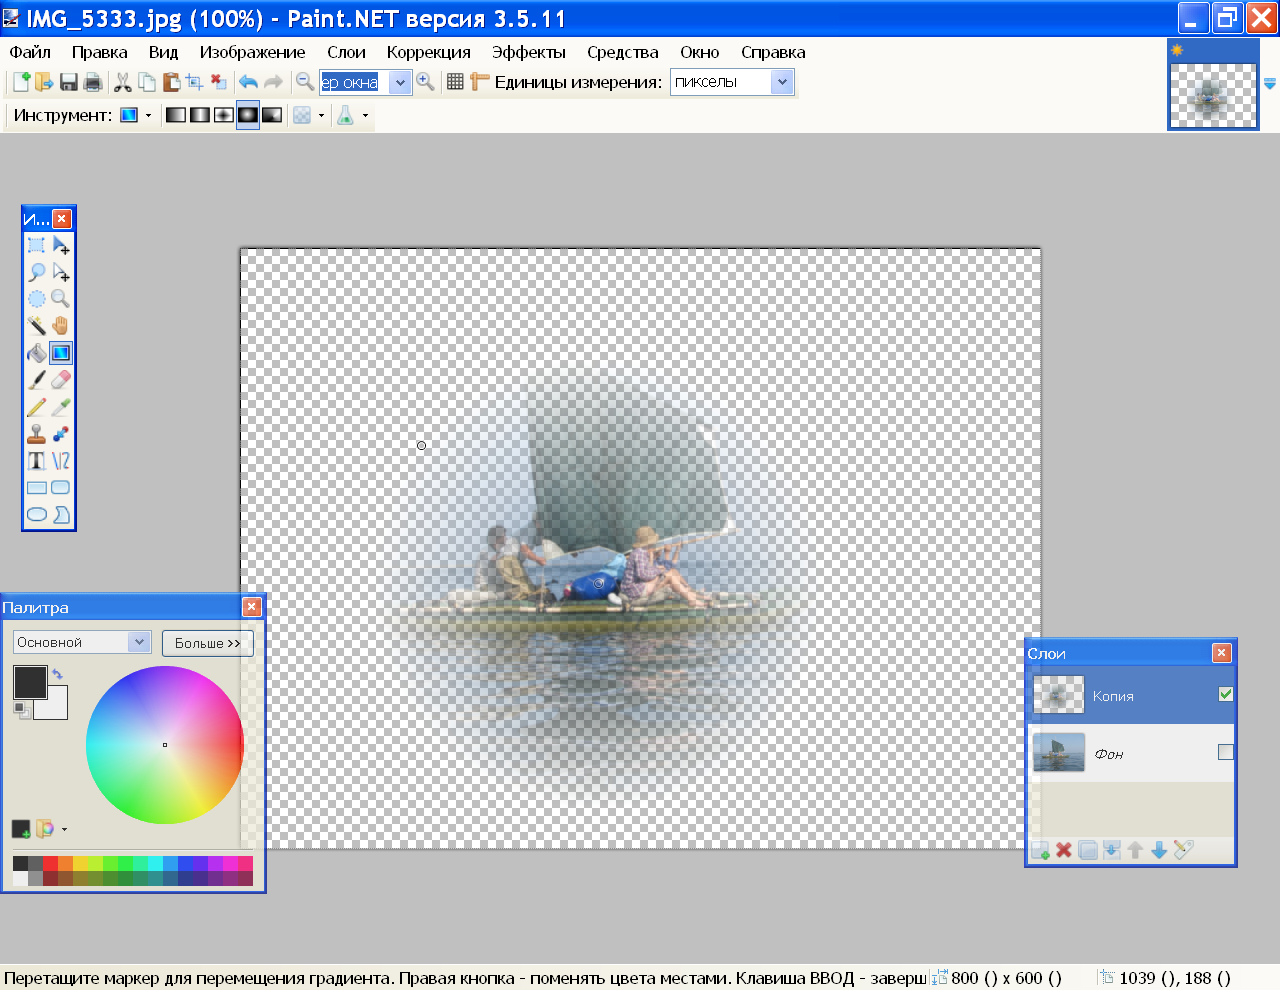
Task: Open the Изображение menu
Action: tap(252, 52)
